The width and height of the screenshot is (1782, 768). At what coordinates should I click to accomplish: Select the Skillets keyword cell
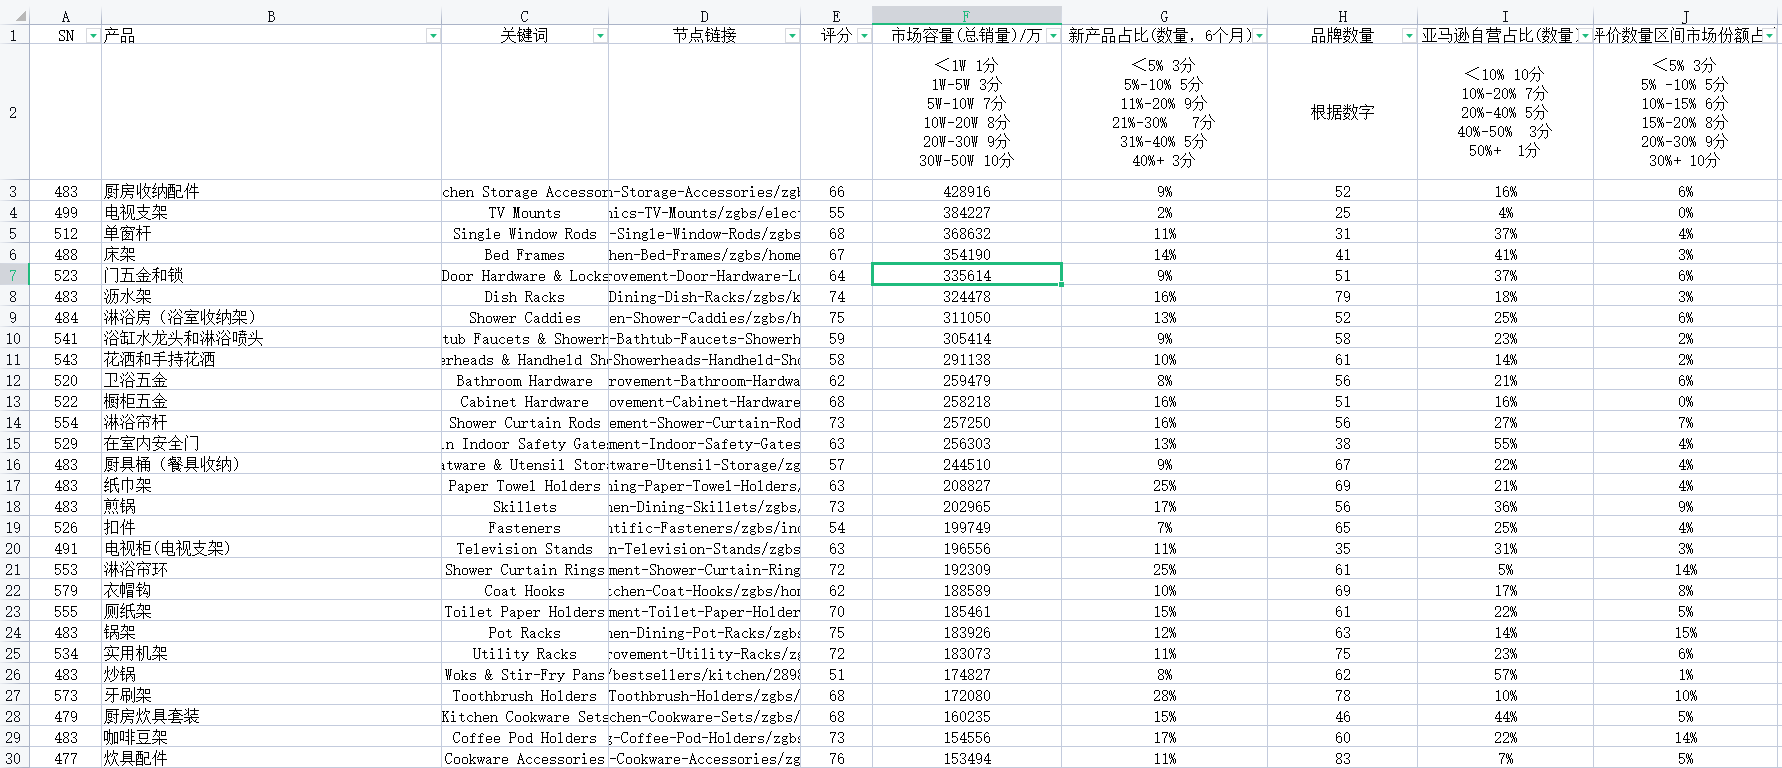pos(524,507)
